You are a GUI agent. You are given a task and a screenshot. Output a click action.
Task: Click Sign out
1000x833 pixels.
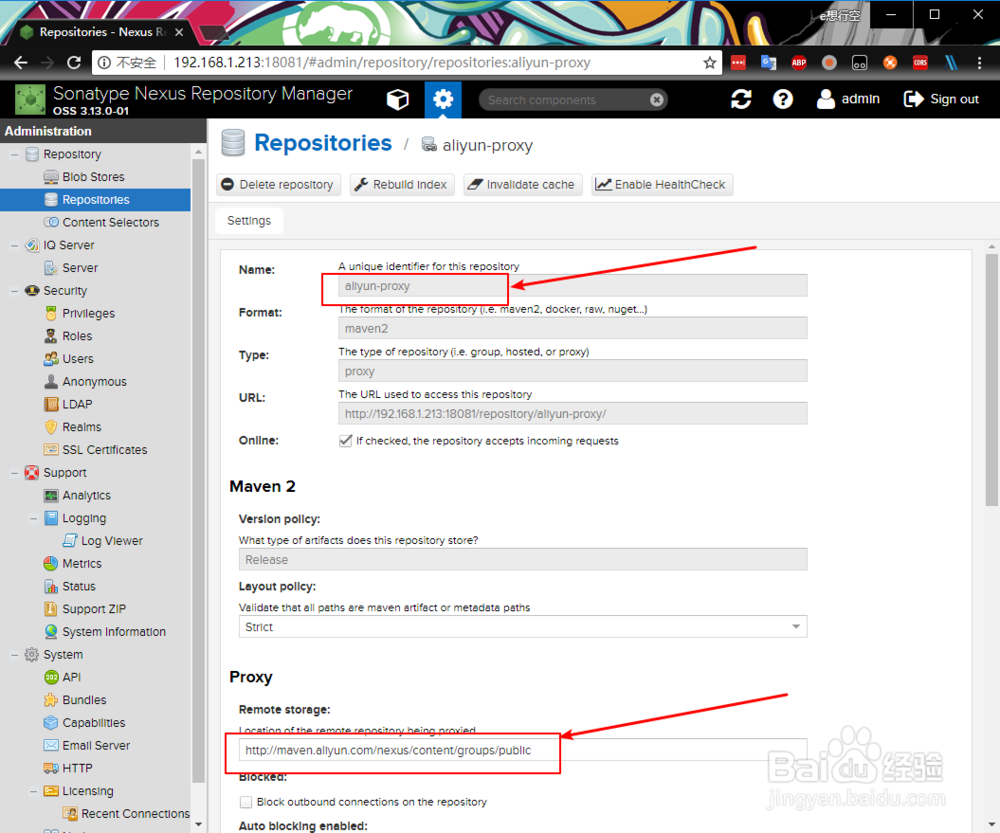941,99
